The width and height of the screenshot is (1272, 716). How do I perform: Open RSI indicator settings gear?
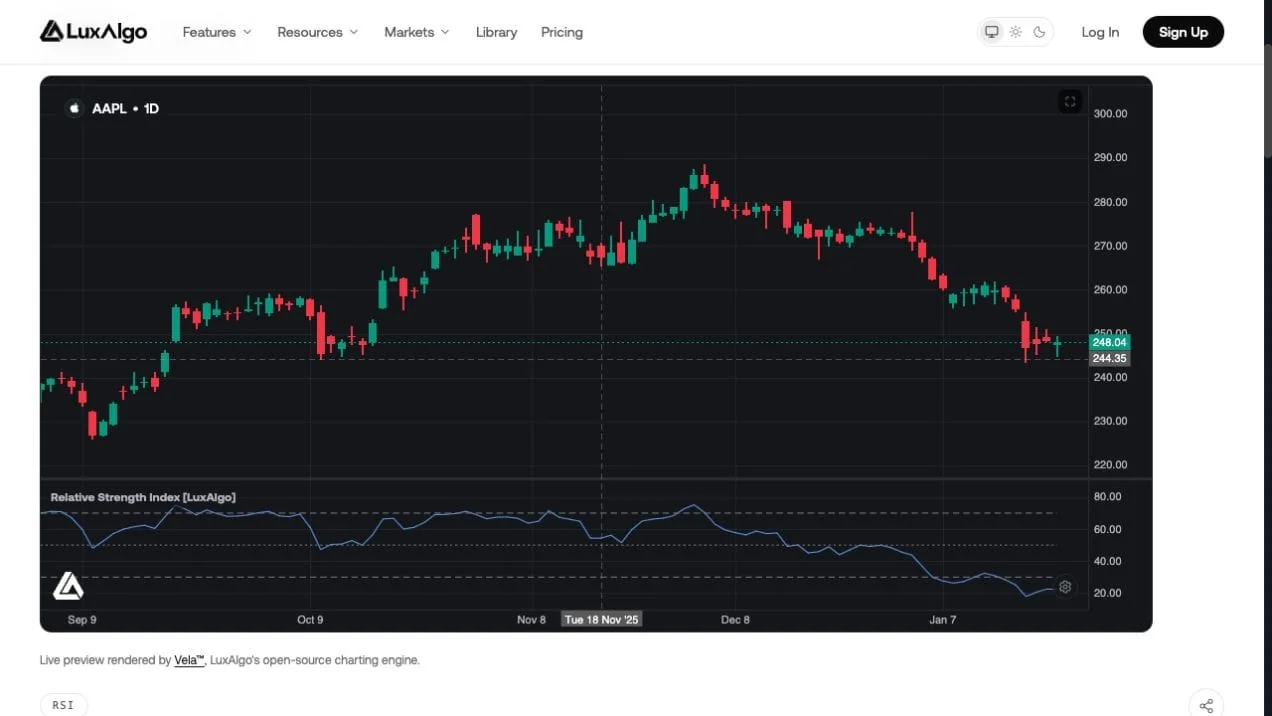[1065, 587]
